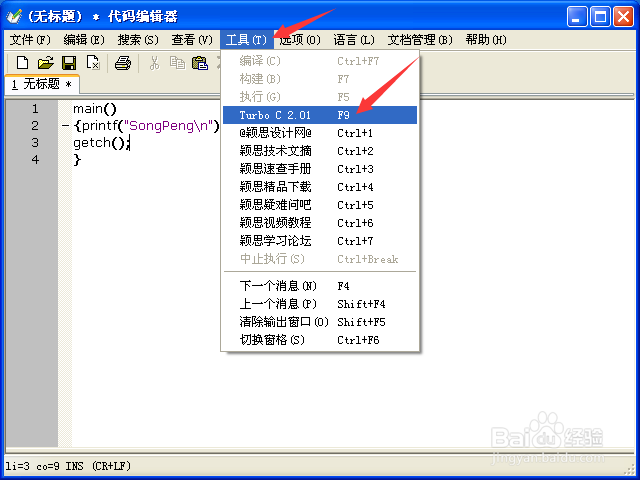Screen dimensions: 640x480
Task: Open the 语言(L) menu
Action: tap(354, 40)
